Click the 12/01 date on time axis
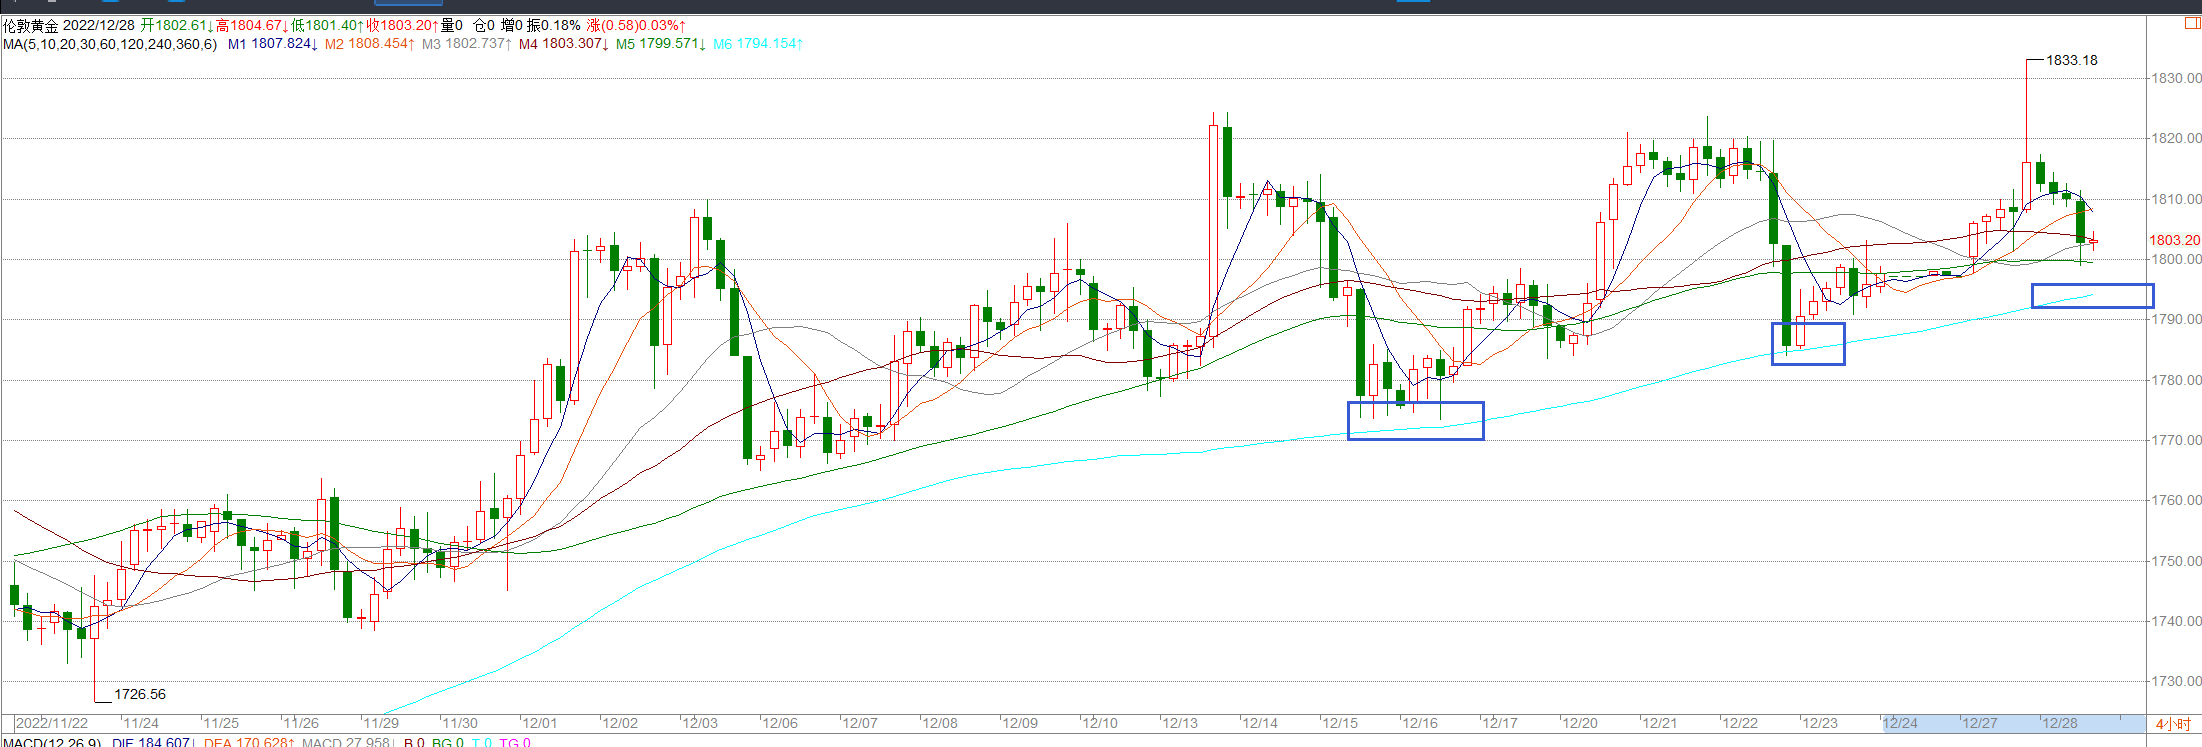 click(x=540, y=723)
